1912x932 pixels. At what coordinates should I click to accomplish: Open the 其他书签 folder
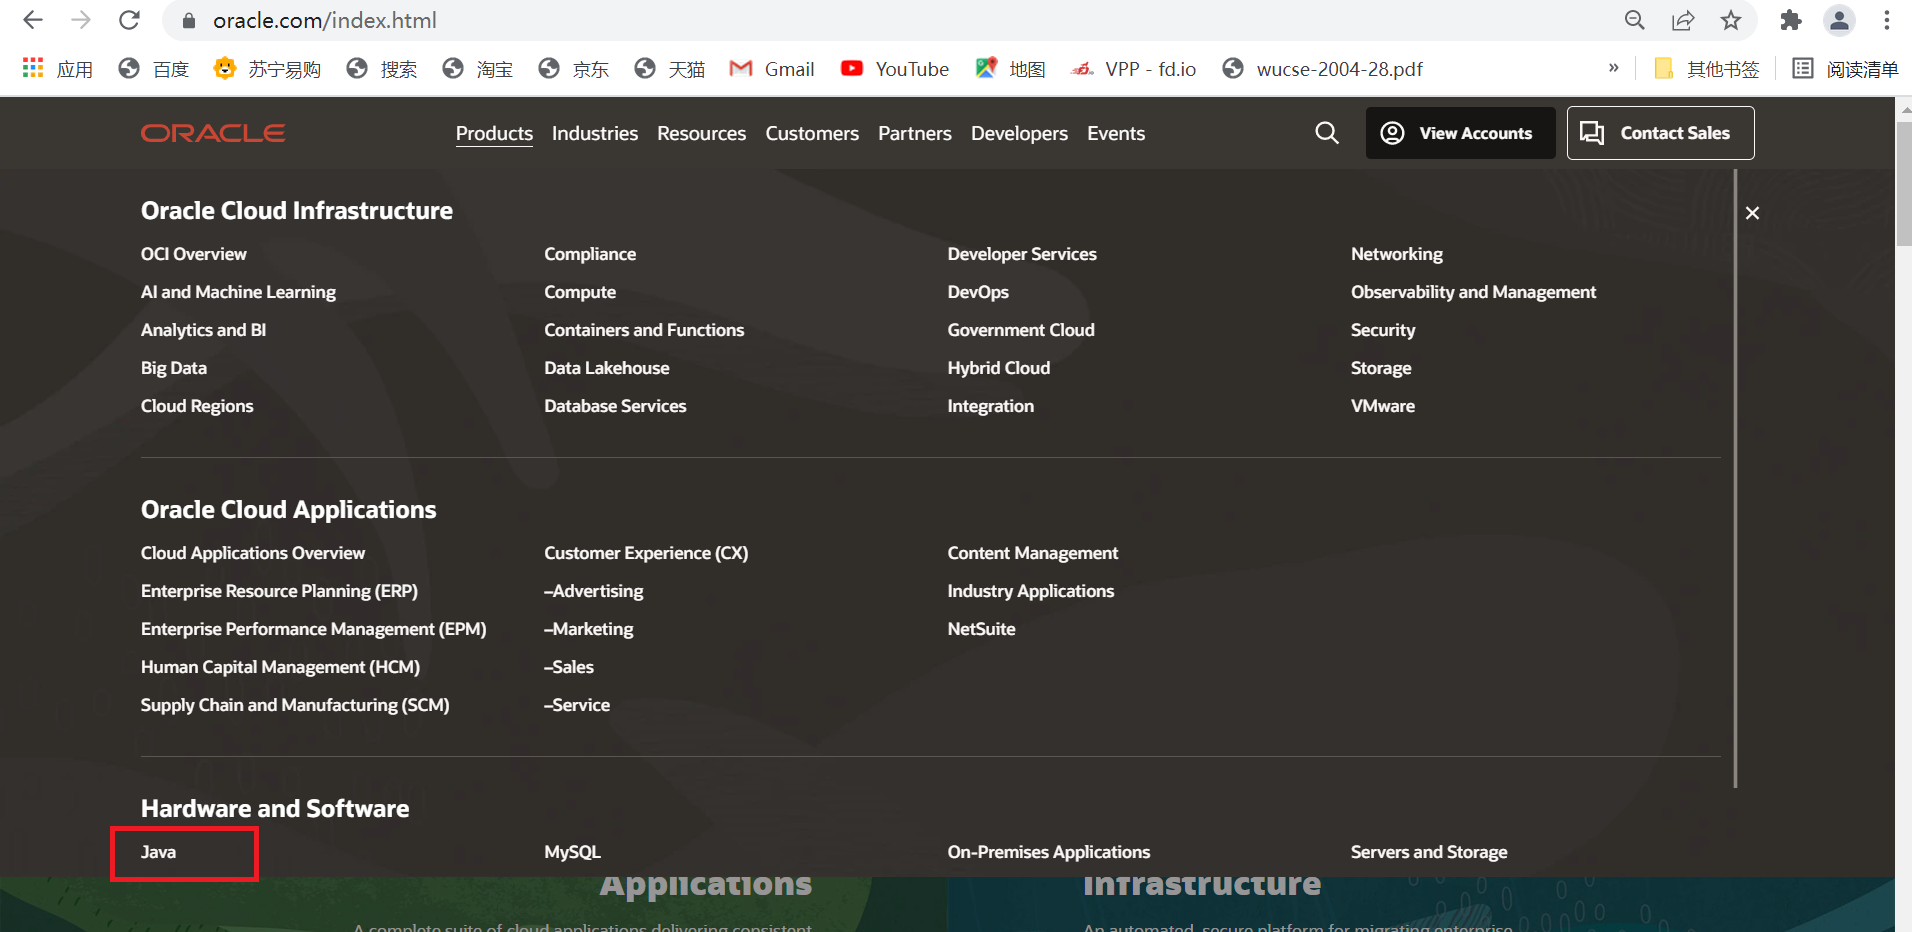point(1707,69)
